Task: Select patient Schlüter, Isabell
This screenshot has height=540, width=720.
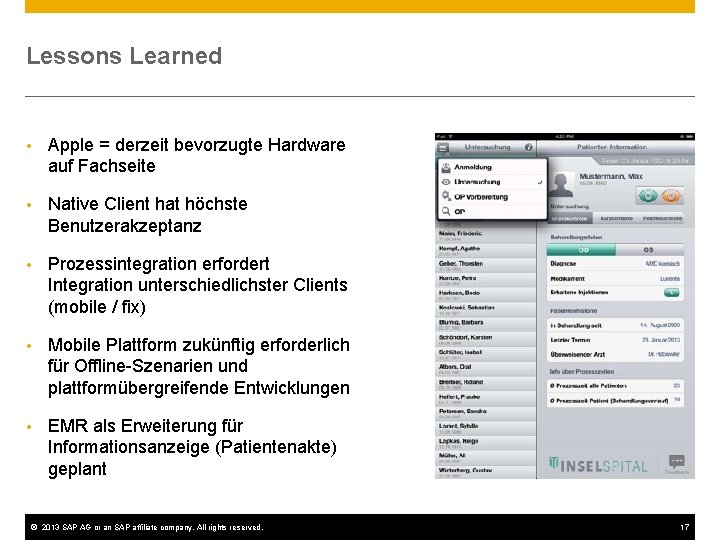Action: 485,354
